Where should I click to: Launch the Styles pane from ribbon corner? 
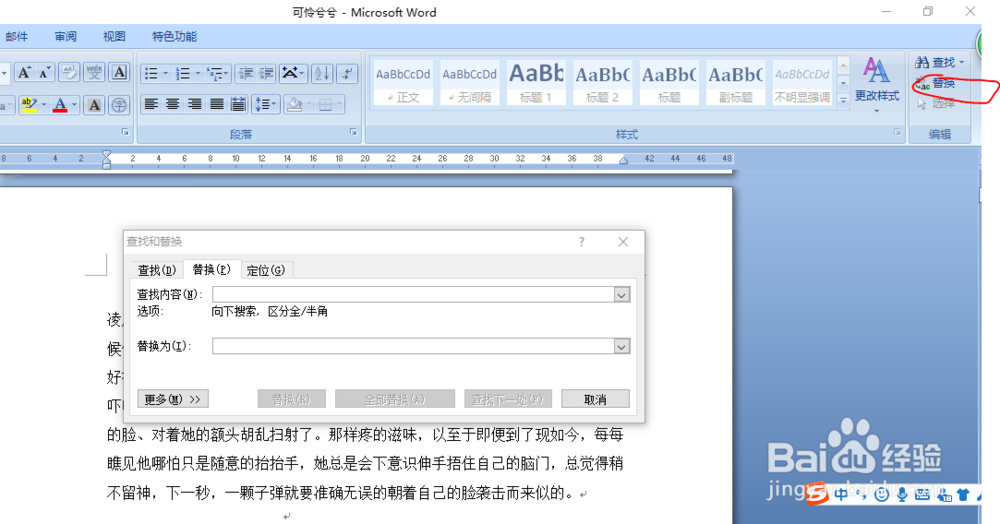(x=897, y=132)
